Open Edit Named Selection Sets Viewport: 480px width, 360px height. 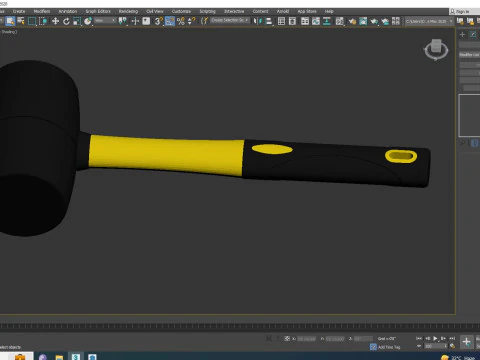click(x=204, y=21)
